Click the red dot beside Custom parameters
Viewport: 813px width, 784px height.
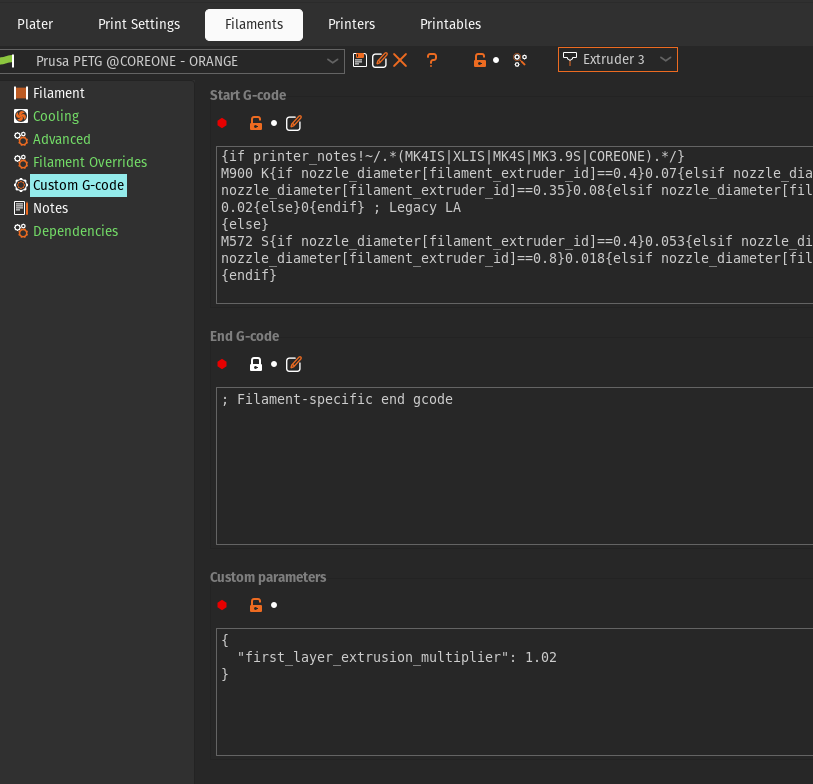(x=222, y=605)
